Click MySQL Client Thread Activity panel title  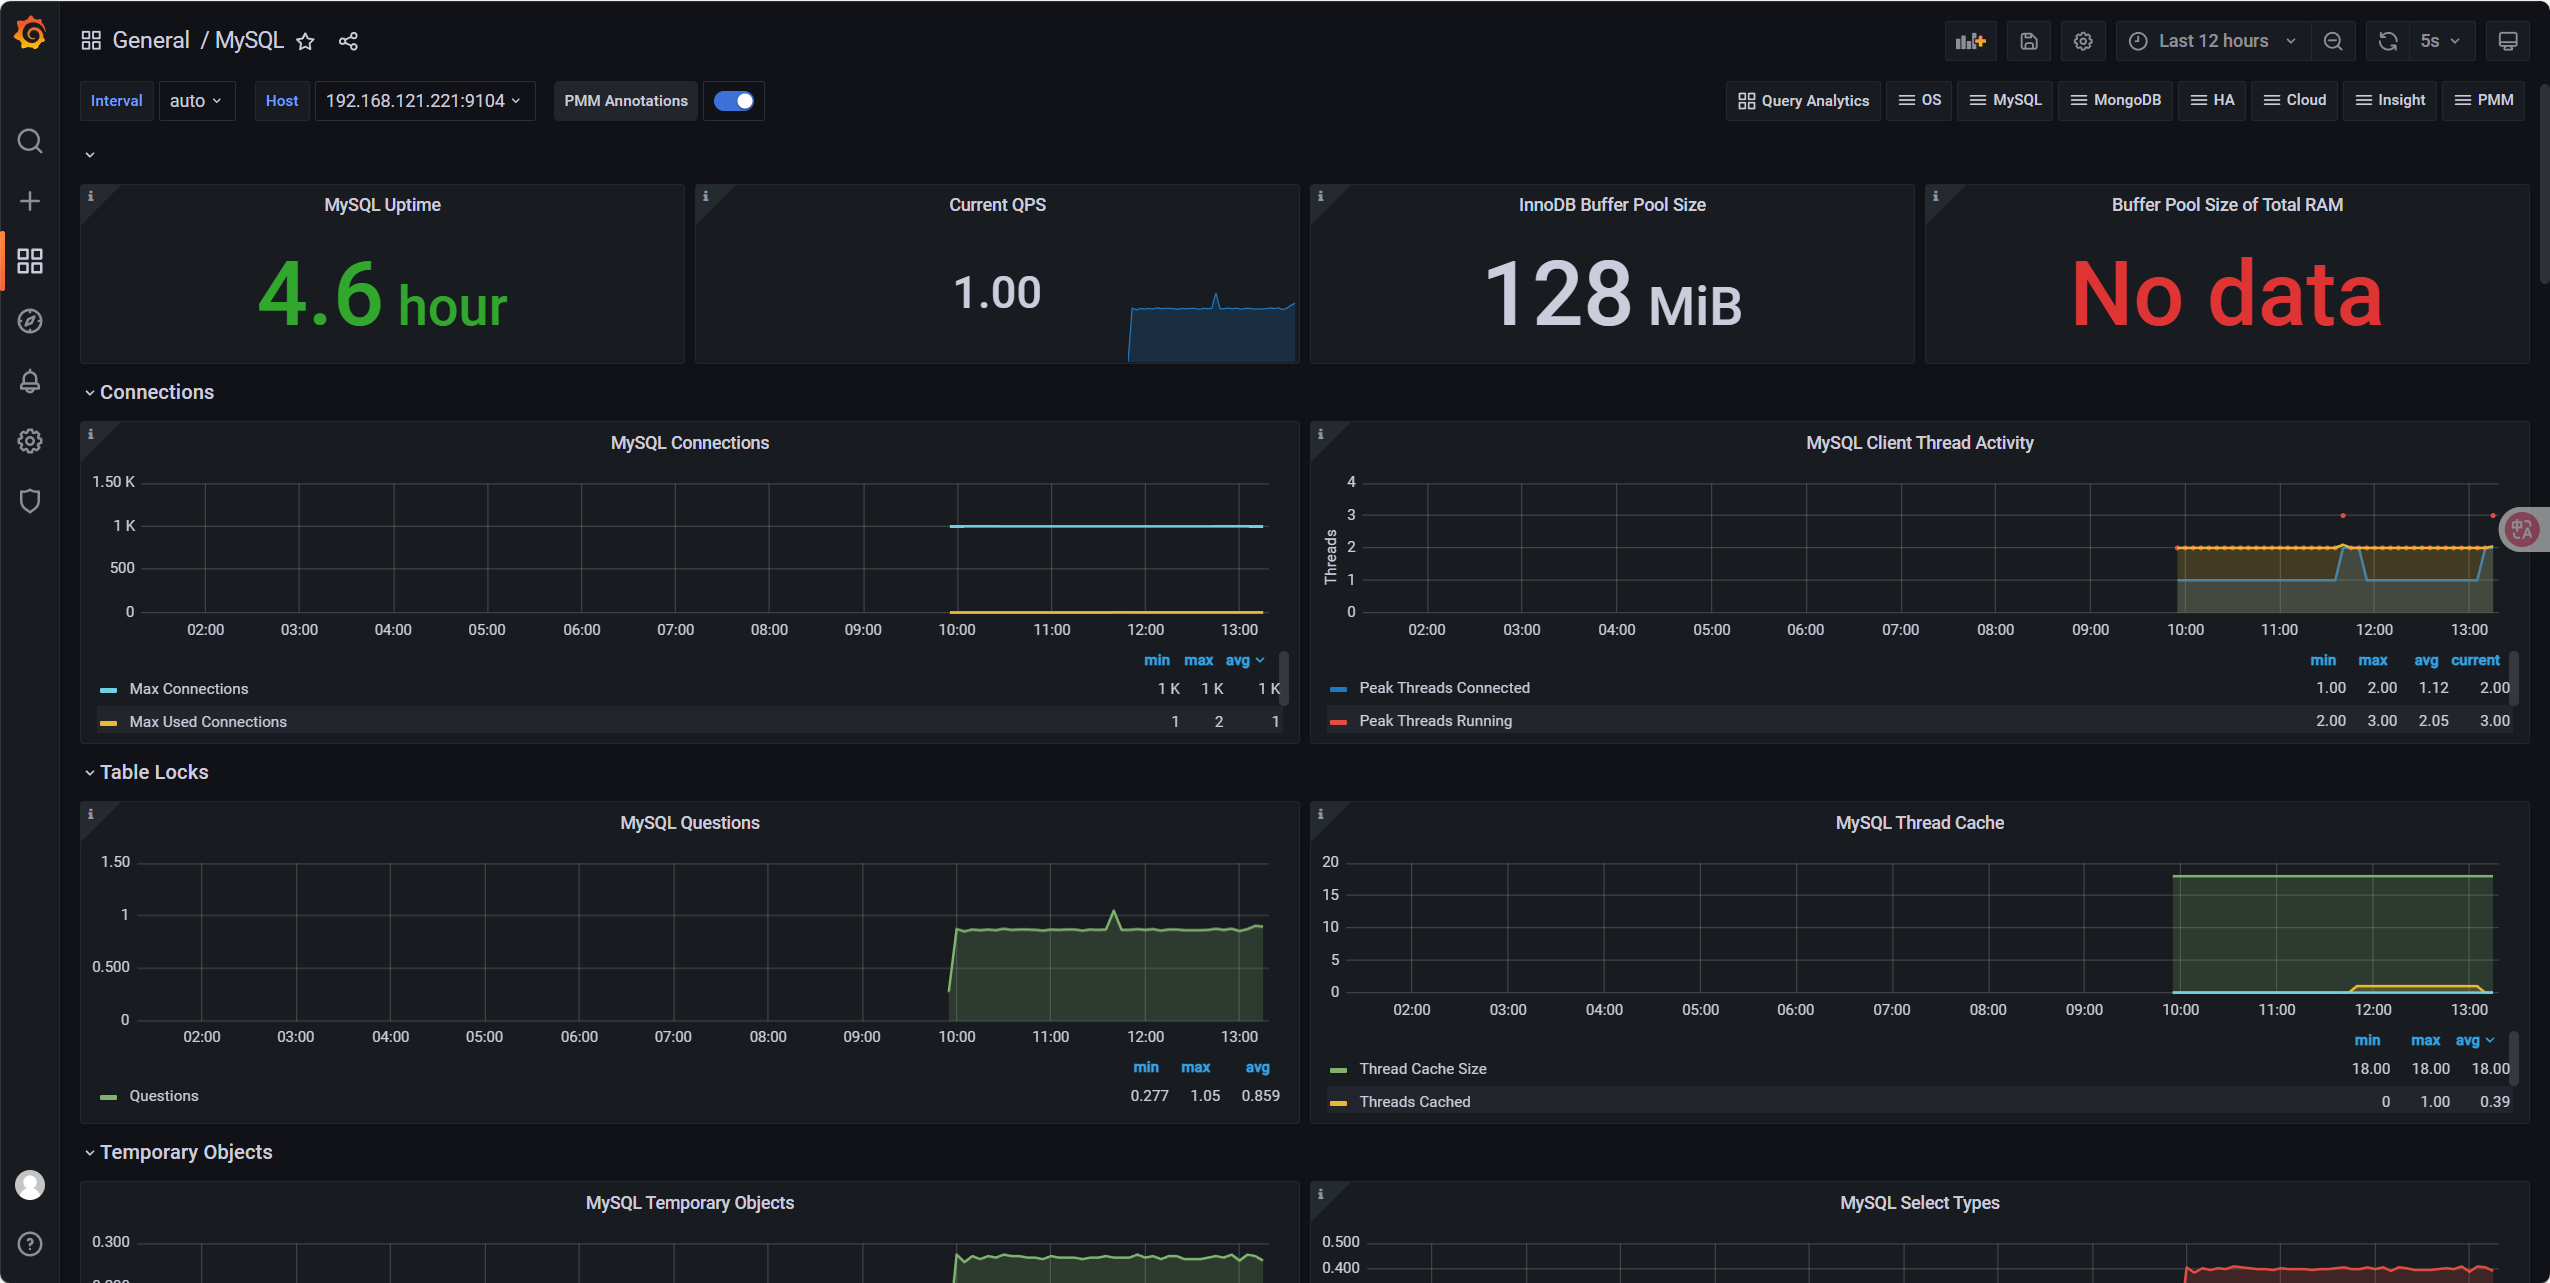tap(1919, 443)
